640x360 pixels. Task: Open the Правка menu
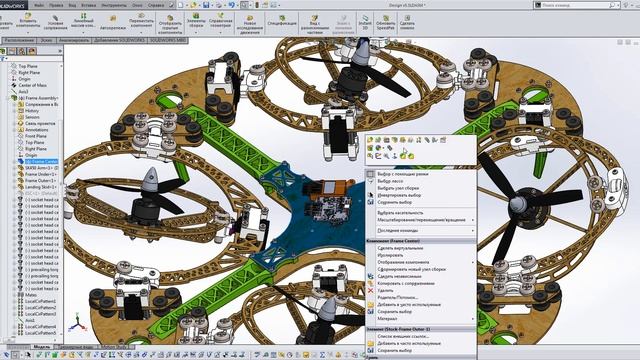(x=56, y=5)
